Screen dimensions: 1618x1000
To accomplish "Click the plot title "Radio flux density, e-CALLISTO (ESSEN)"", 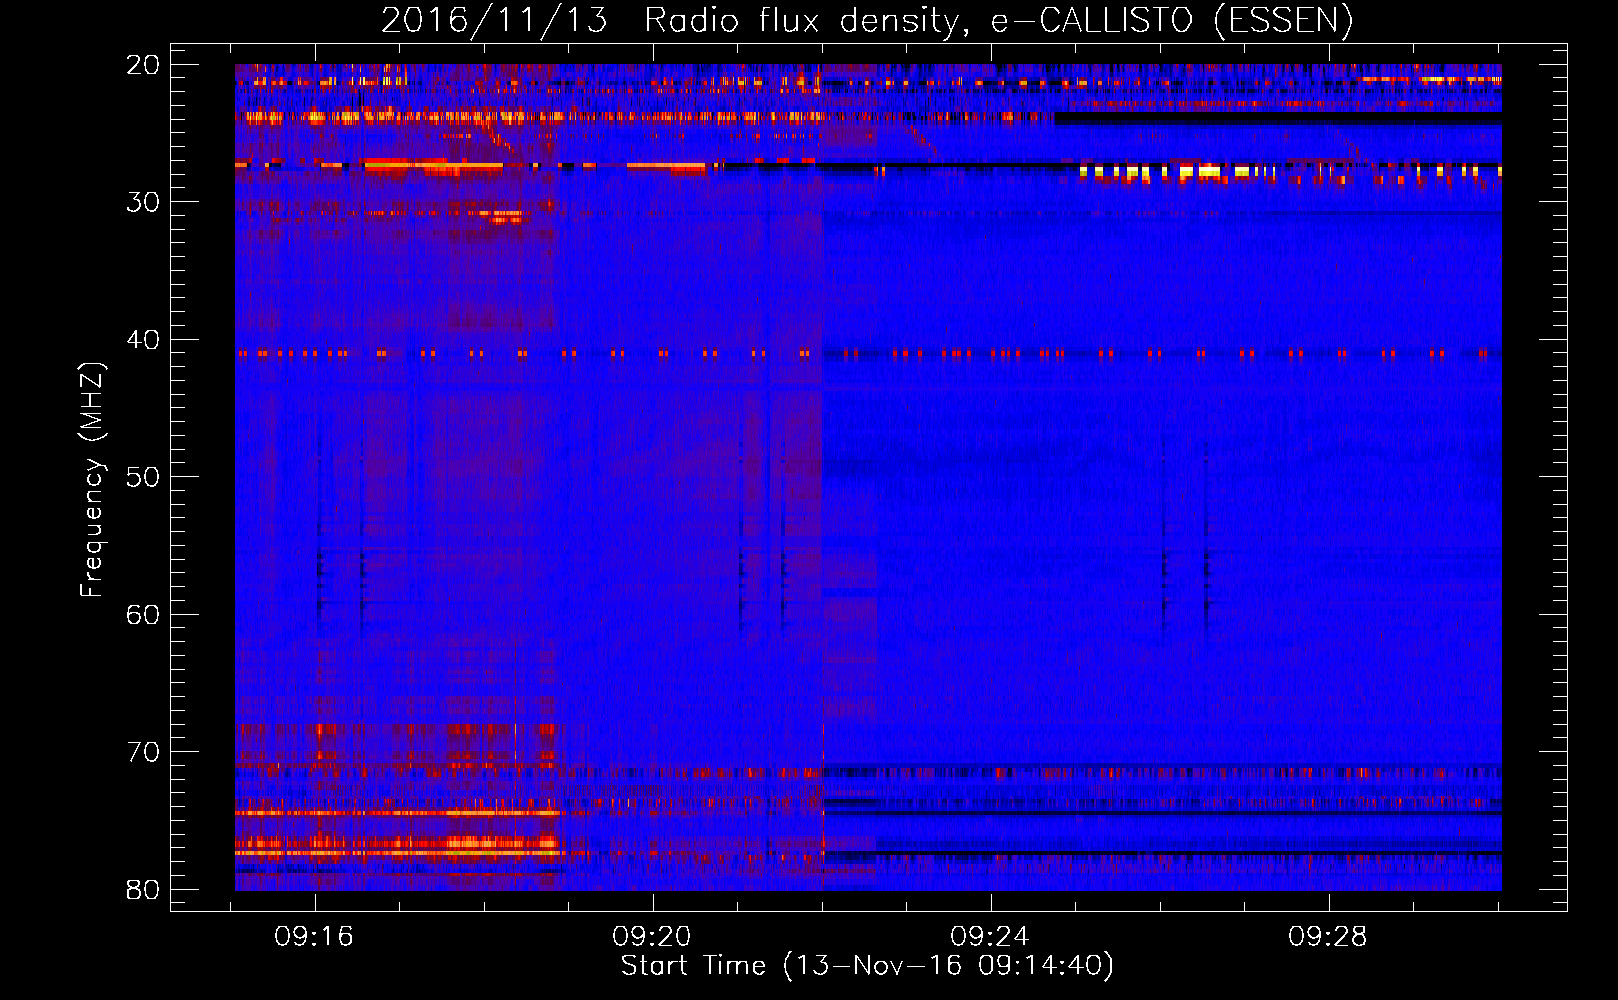I will point(998,20).
